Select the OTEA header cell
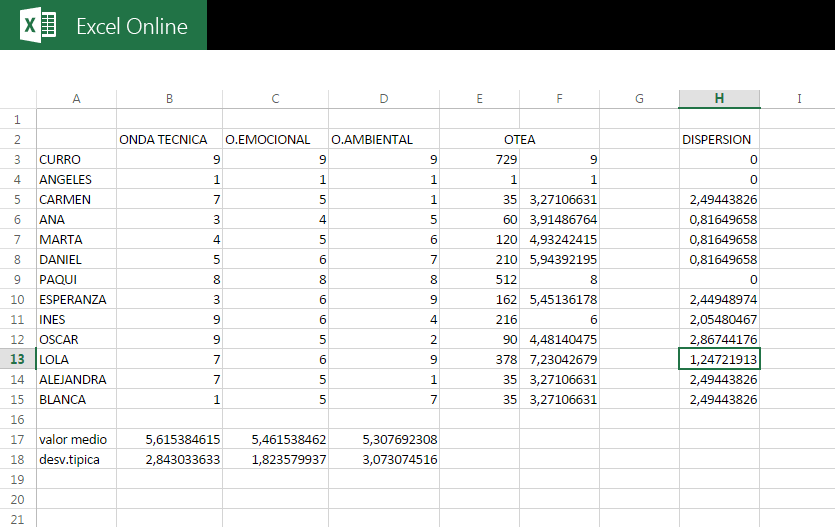The image size is (835, 527). [x=519, y=139]
